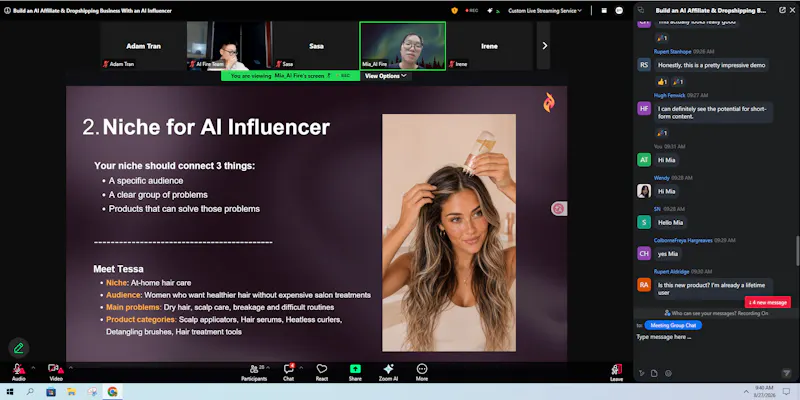Click the green Share screen button
Viewport: 800px width, 400px height.
[355, 372]
